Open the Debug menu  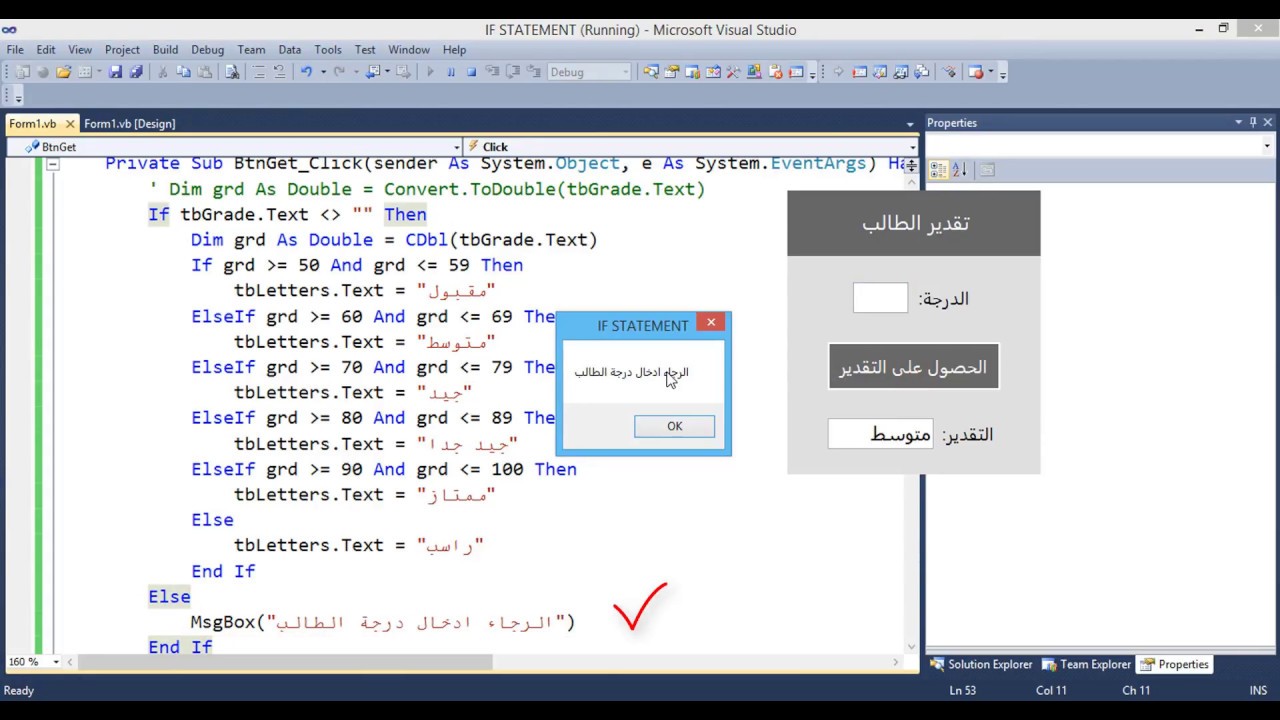pyautogui.click(x=207, y=49)
